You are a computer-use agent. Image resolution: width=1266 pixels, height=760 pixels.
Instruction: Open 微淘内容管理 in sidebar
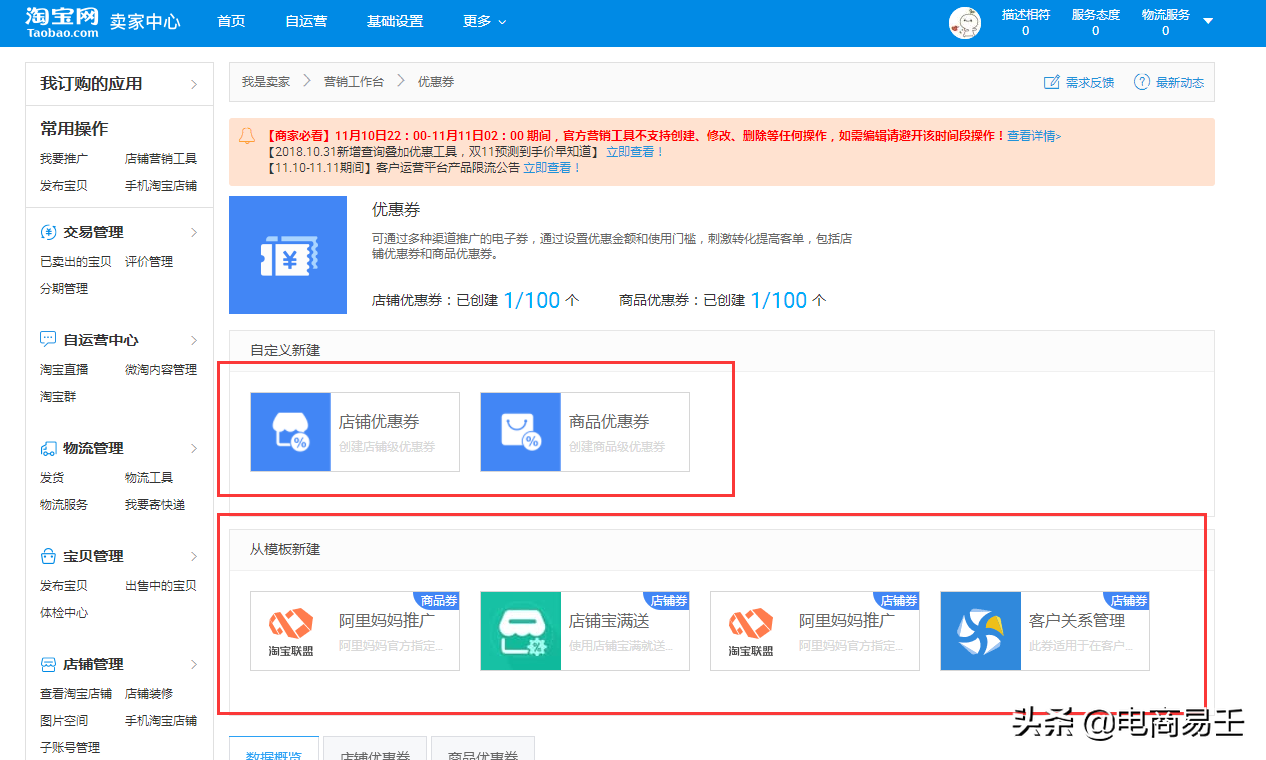click(161, 369)
